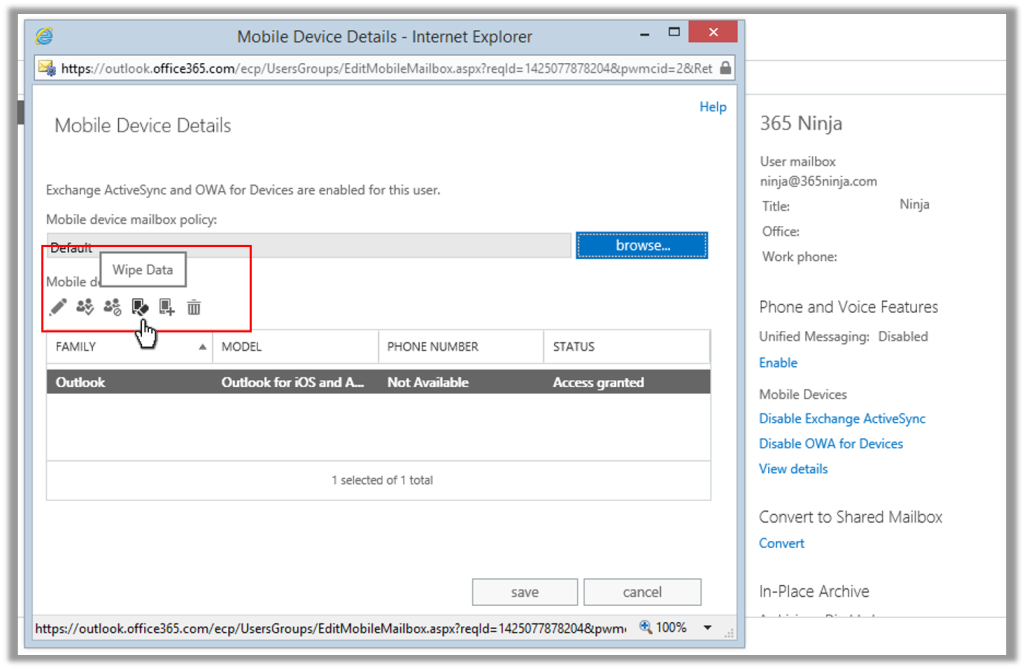Click the cancel button

[x=642, y=591]
